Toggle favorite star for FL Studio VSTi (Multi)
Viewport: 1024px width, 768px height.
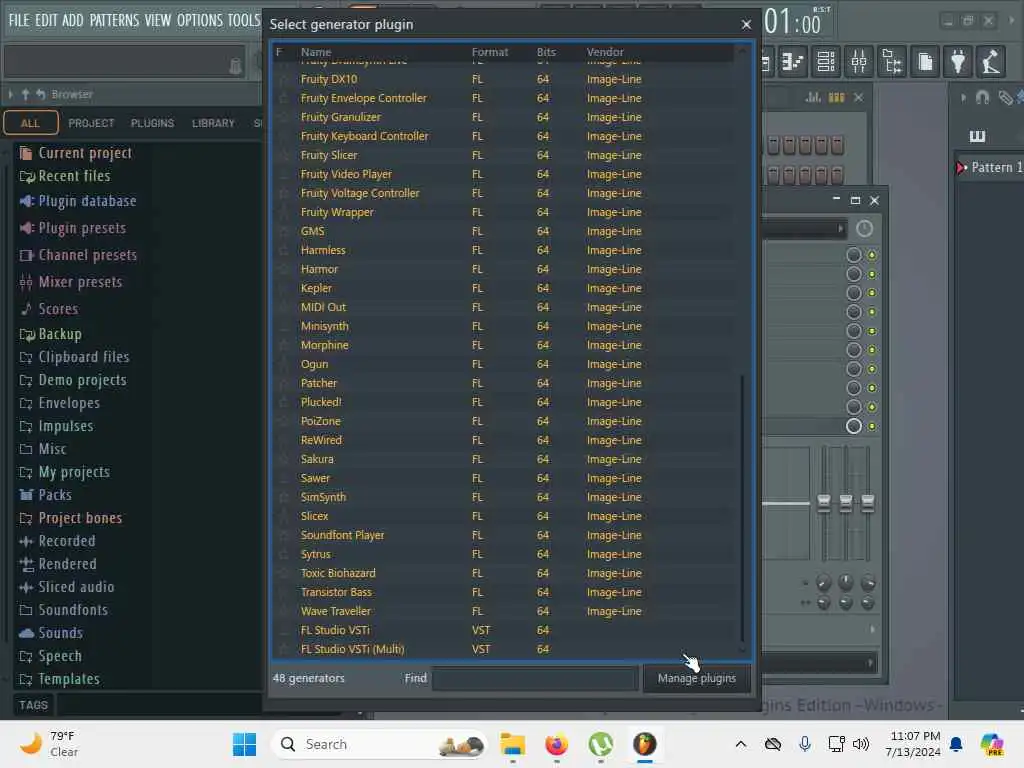(x=283, y=650)
